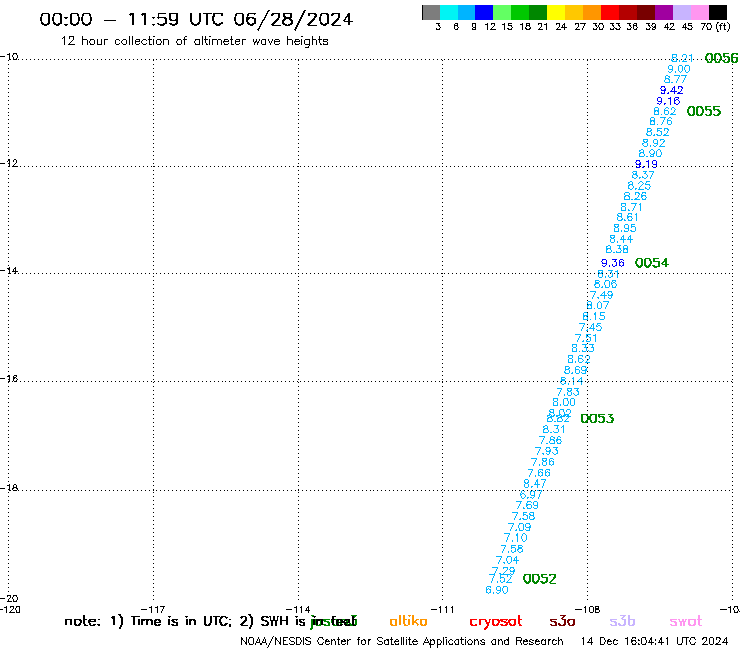The image size is (740, 650).
Task: Click the bright red legend swatch
Action: coord(610,12)
